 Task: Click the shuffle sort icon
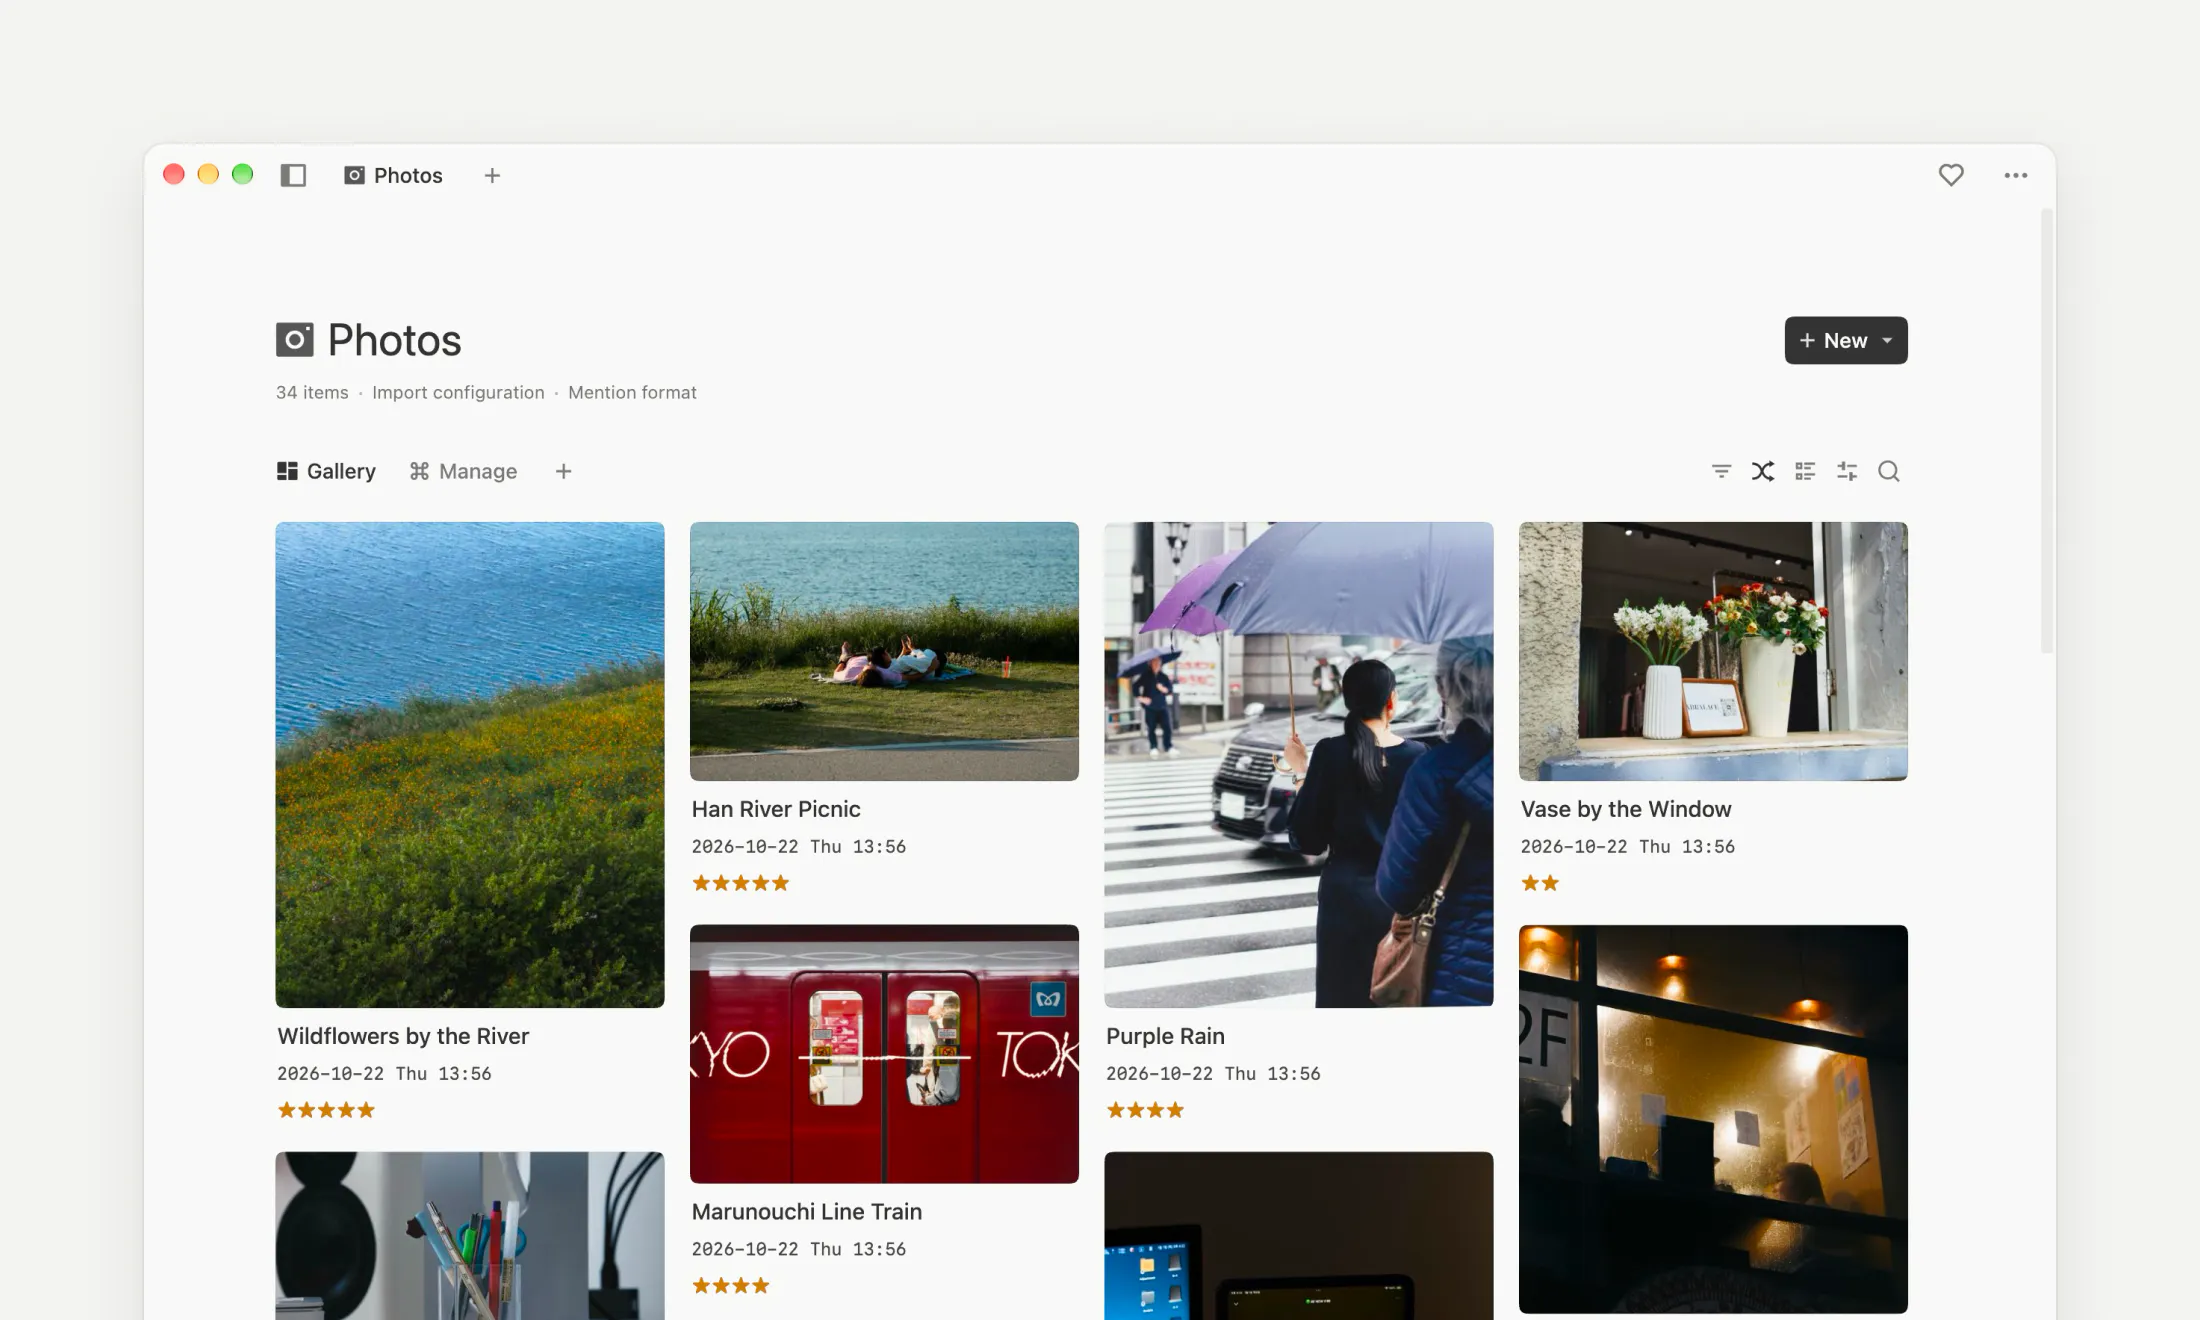(x=1763, y=471)
